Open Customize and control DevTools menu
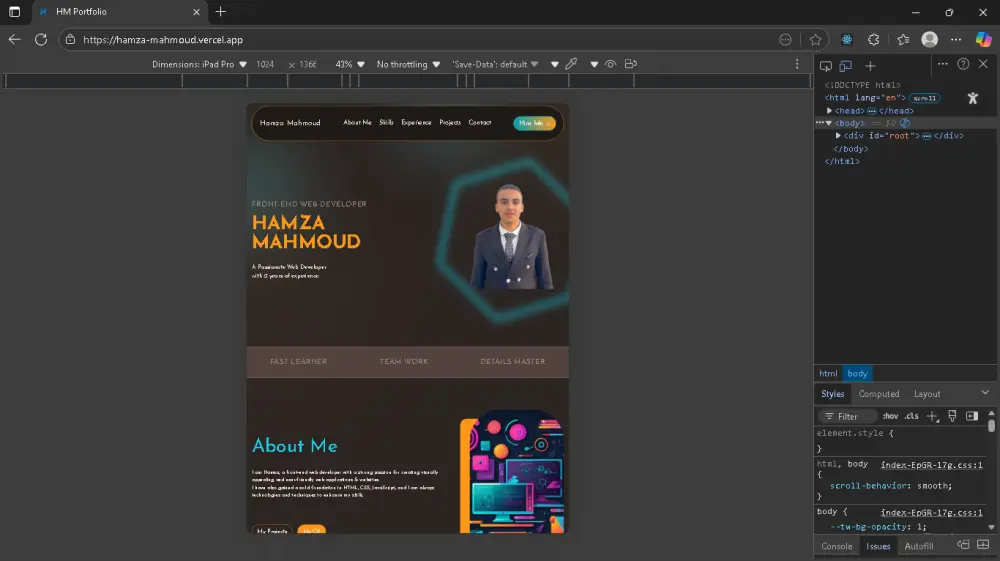Screen dimensions: 1000x561 [943, 64]
